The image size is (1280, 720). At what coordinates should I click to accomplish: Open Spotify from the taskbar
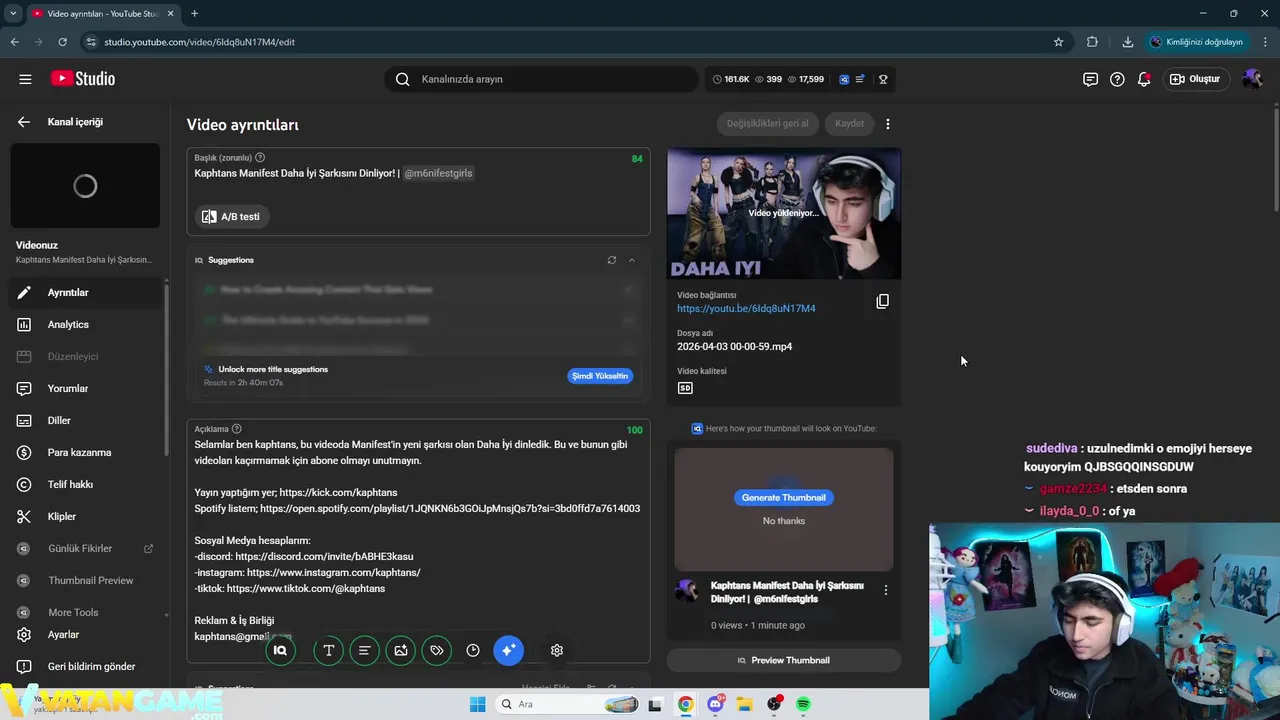tap(803, 705)
